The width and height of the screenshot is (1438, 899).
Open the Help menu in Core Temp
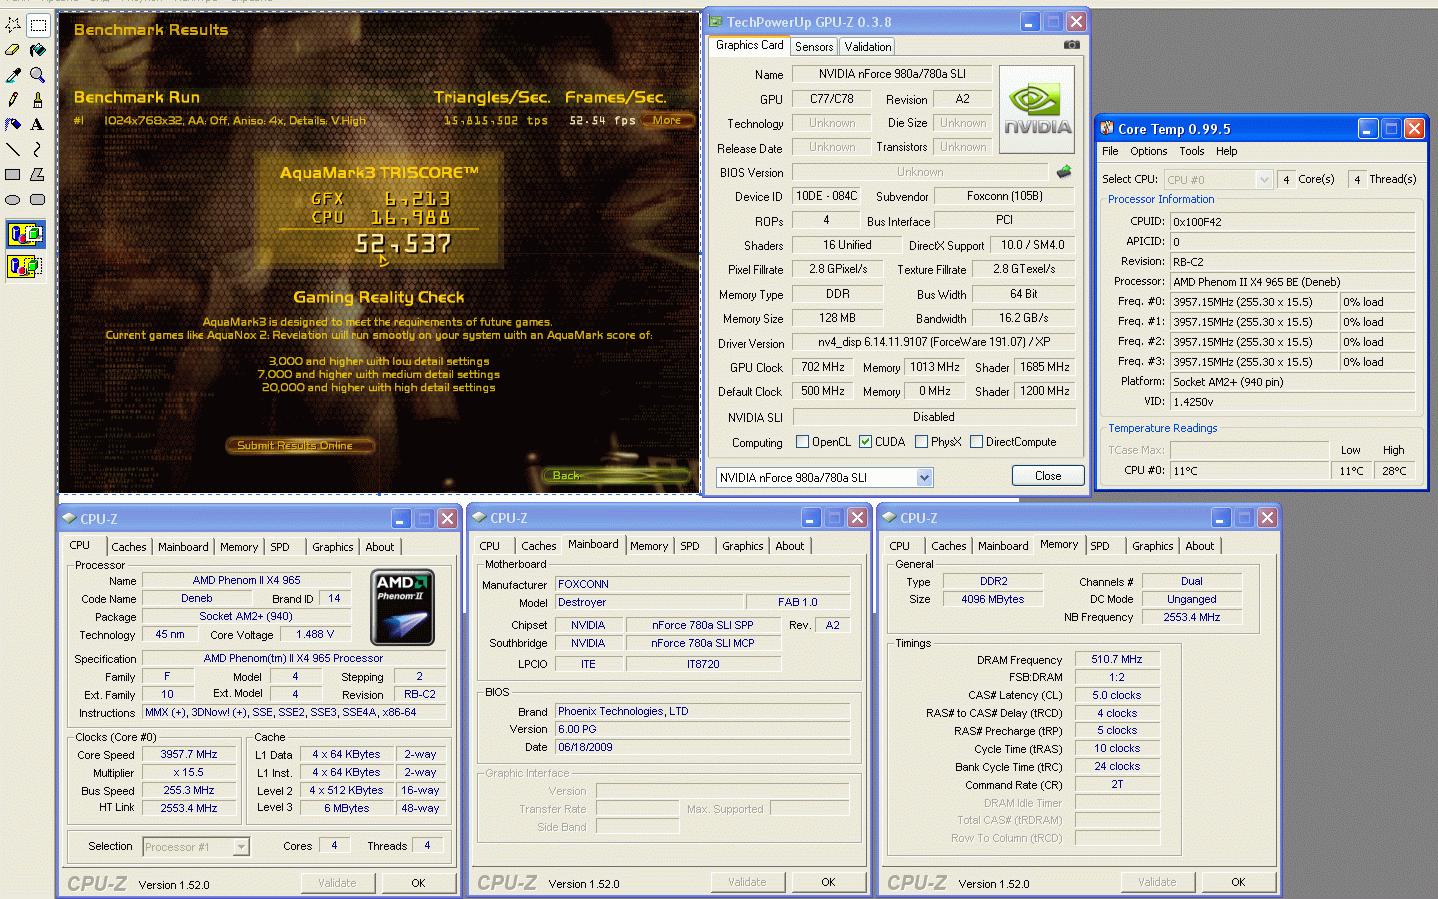pos(1227,151)
